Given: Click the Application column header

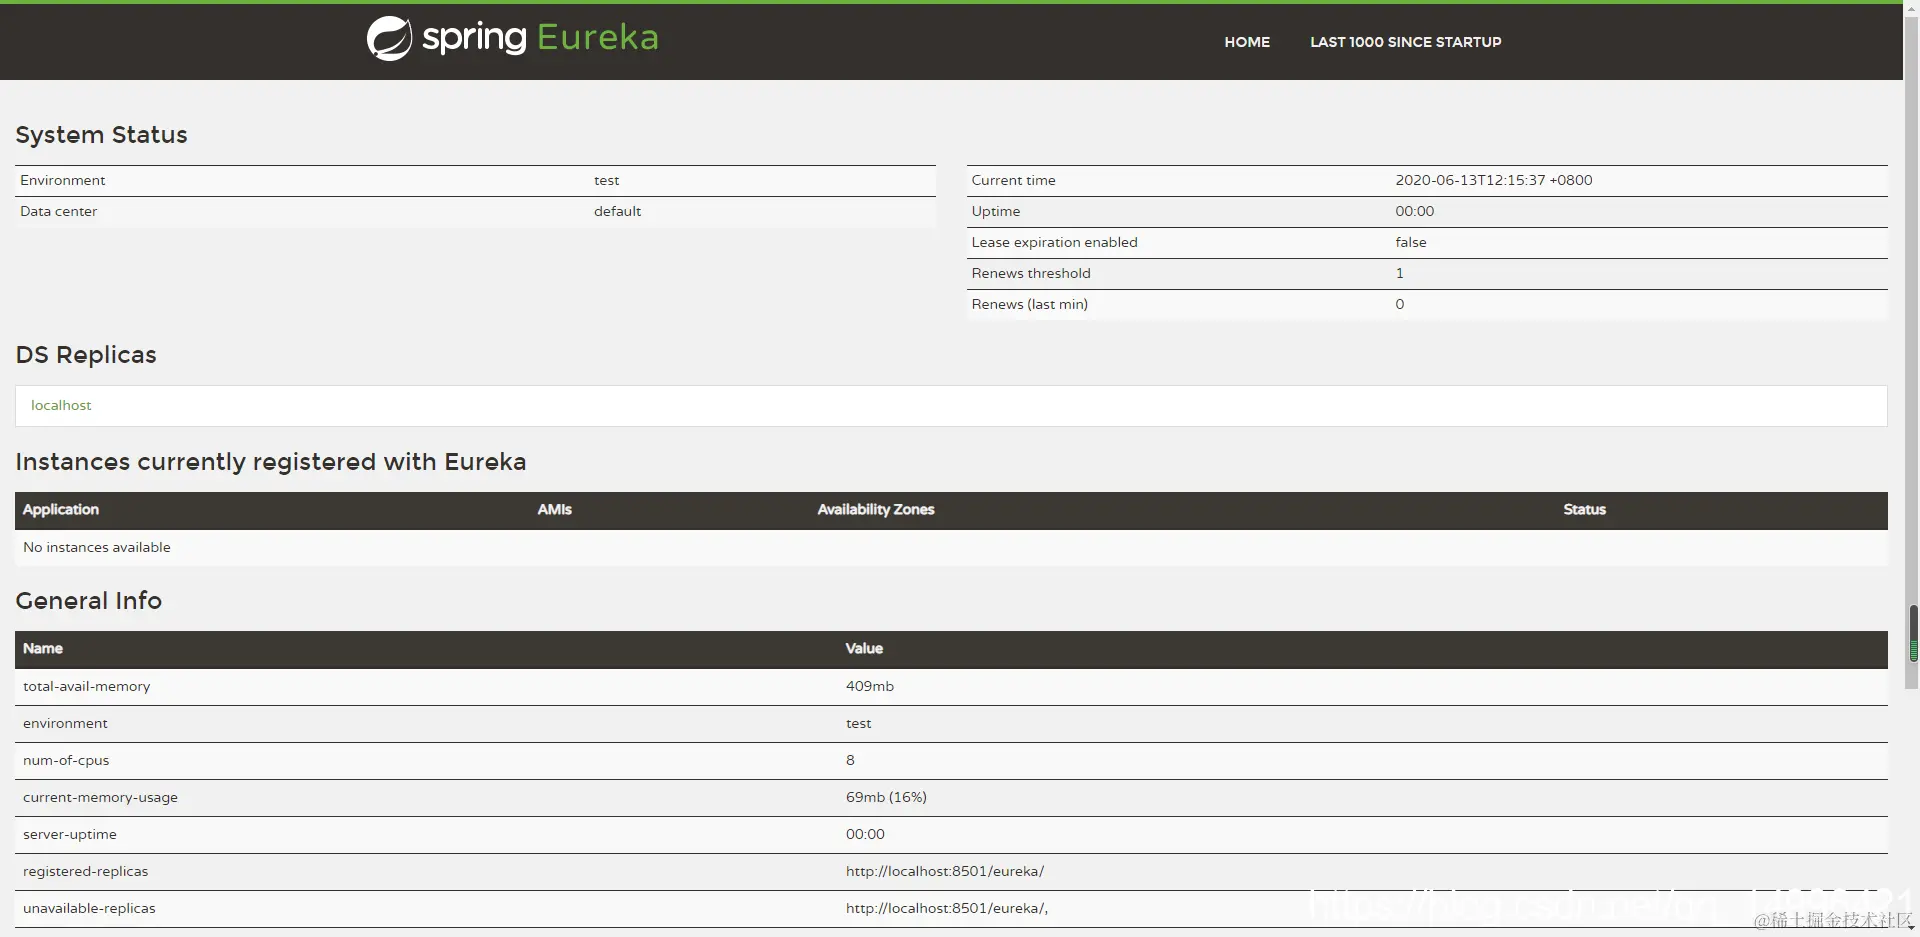Looking at the screenshot, I should [61, 509].
